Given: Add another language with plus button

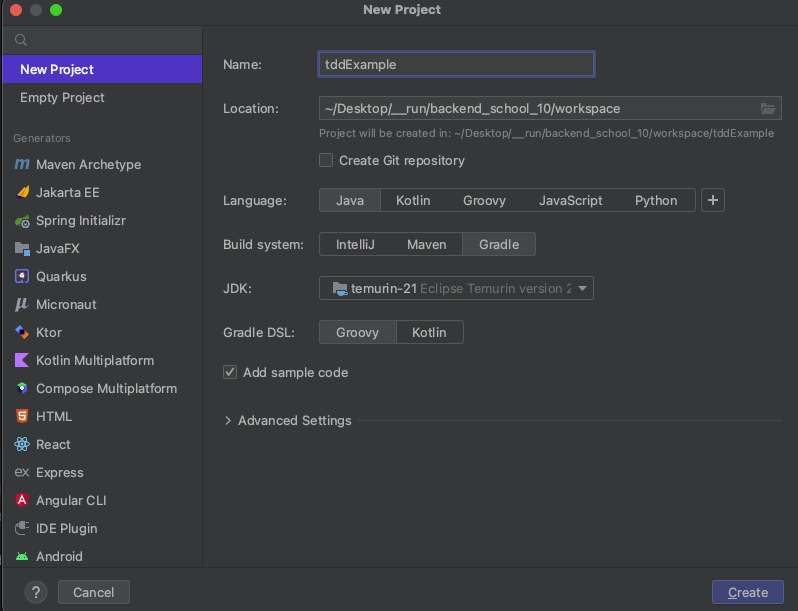Looking at the screenshot, I should pos(712,200).
